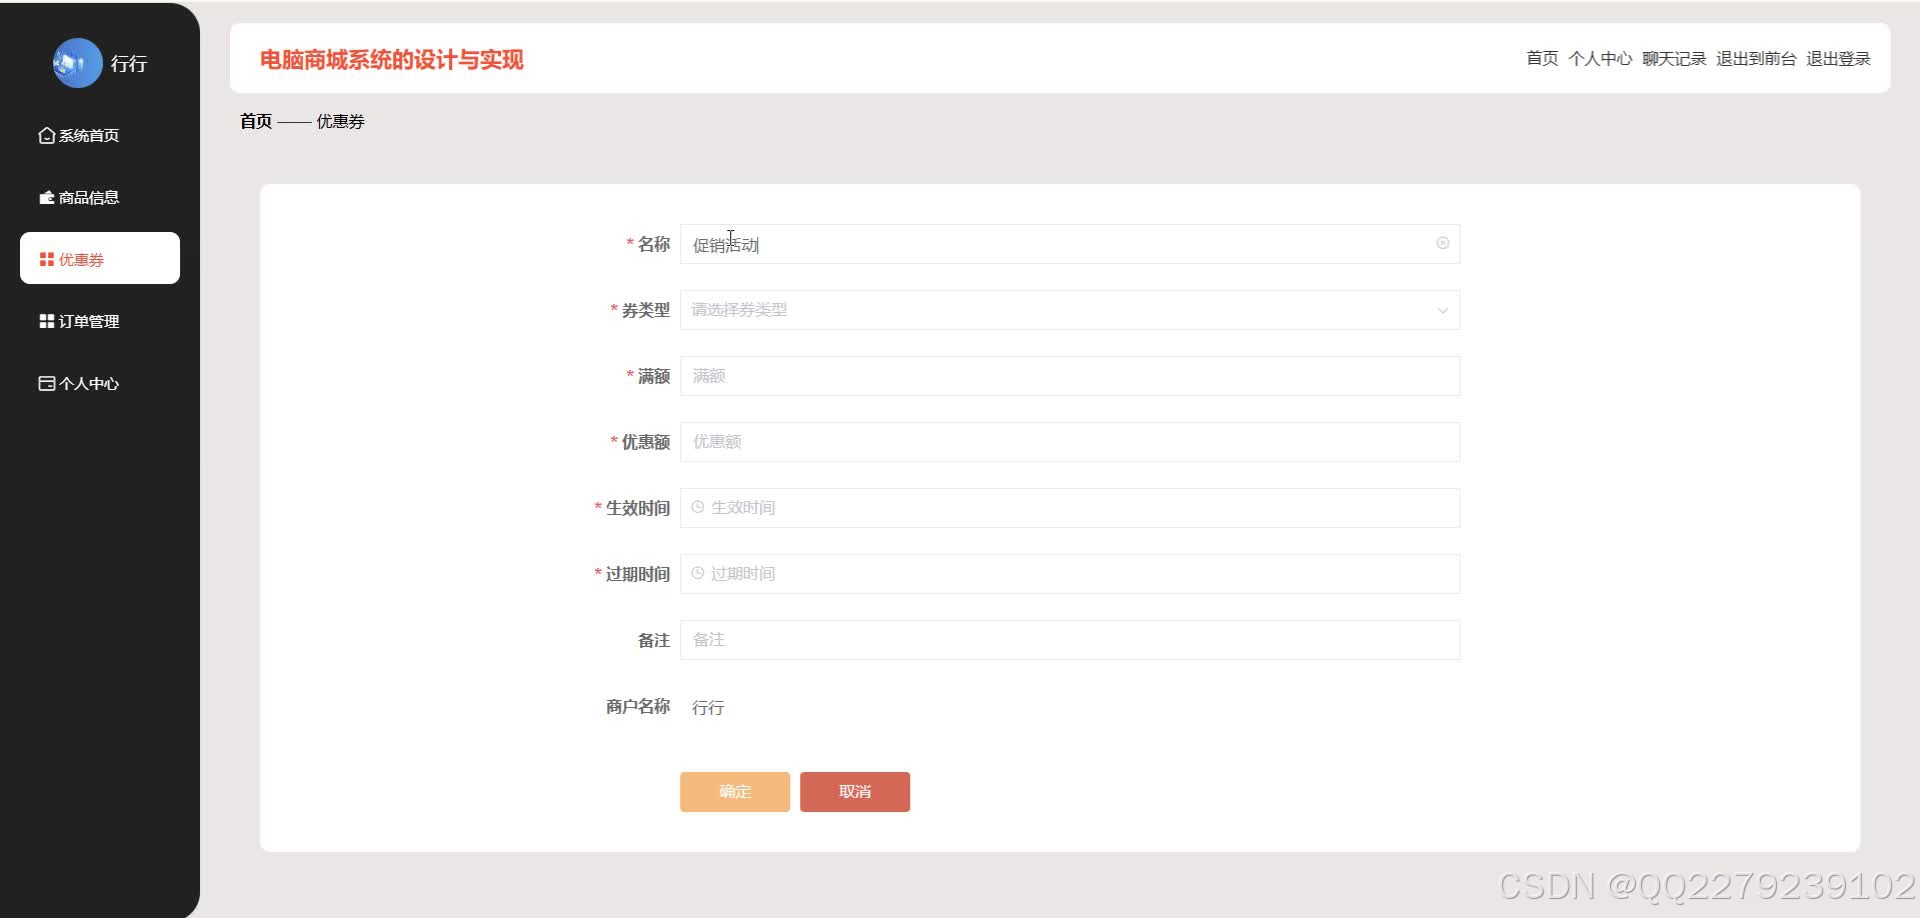
Task: Click the 满额 input field
Action: 1070,375
